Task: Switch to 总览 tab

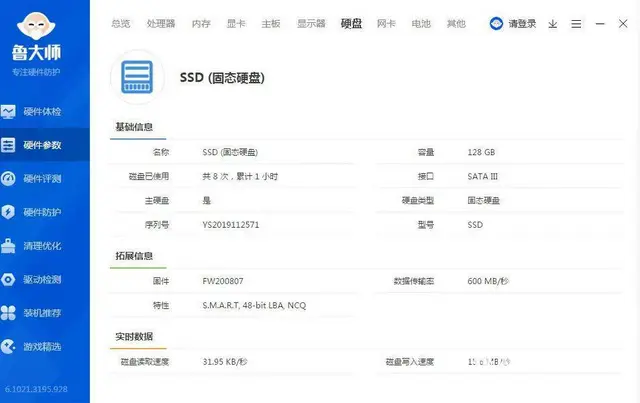Action: pos(121,24)
